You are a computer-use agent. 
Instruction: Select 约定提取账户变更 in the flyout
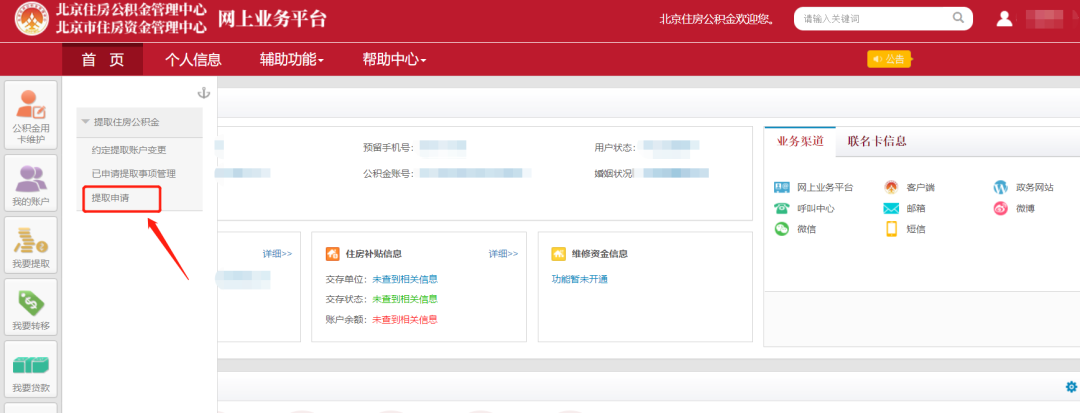click(x=129, y=150)
